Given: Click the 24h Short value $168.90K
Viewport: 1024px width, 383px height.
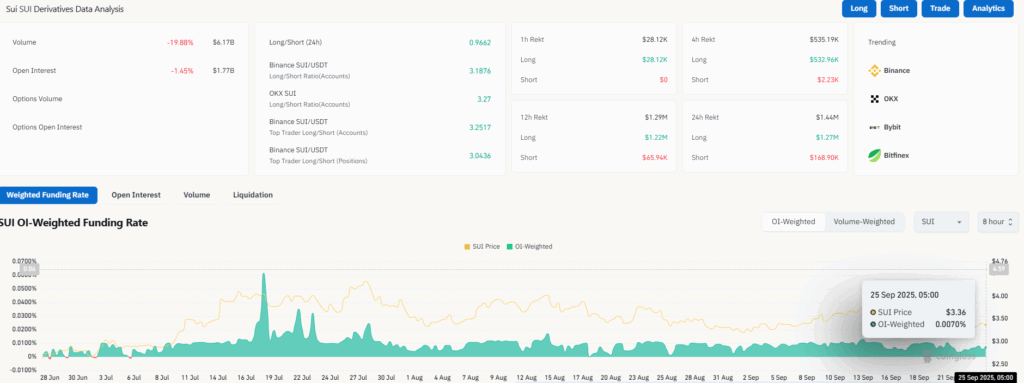Looking at the screenshot, I should pos(824,158).
